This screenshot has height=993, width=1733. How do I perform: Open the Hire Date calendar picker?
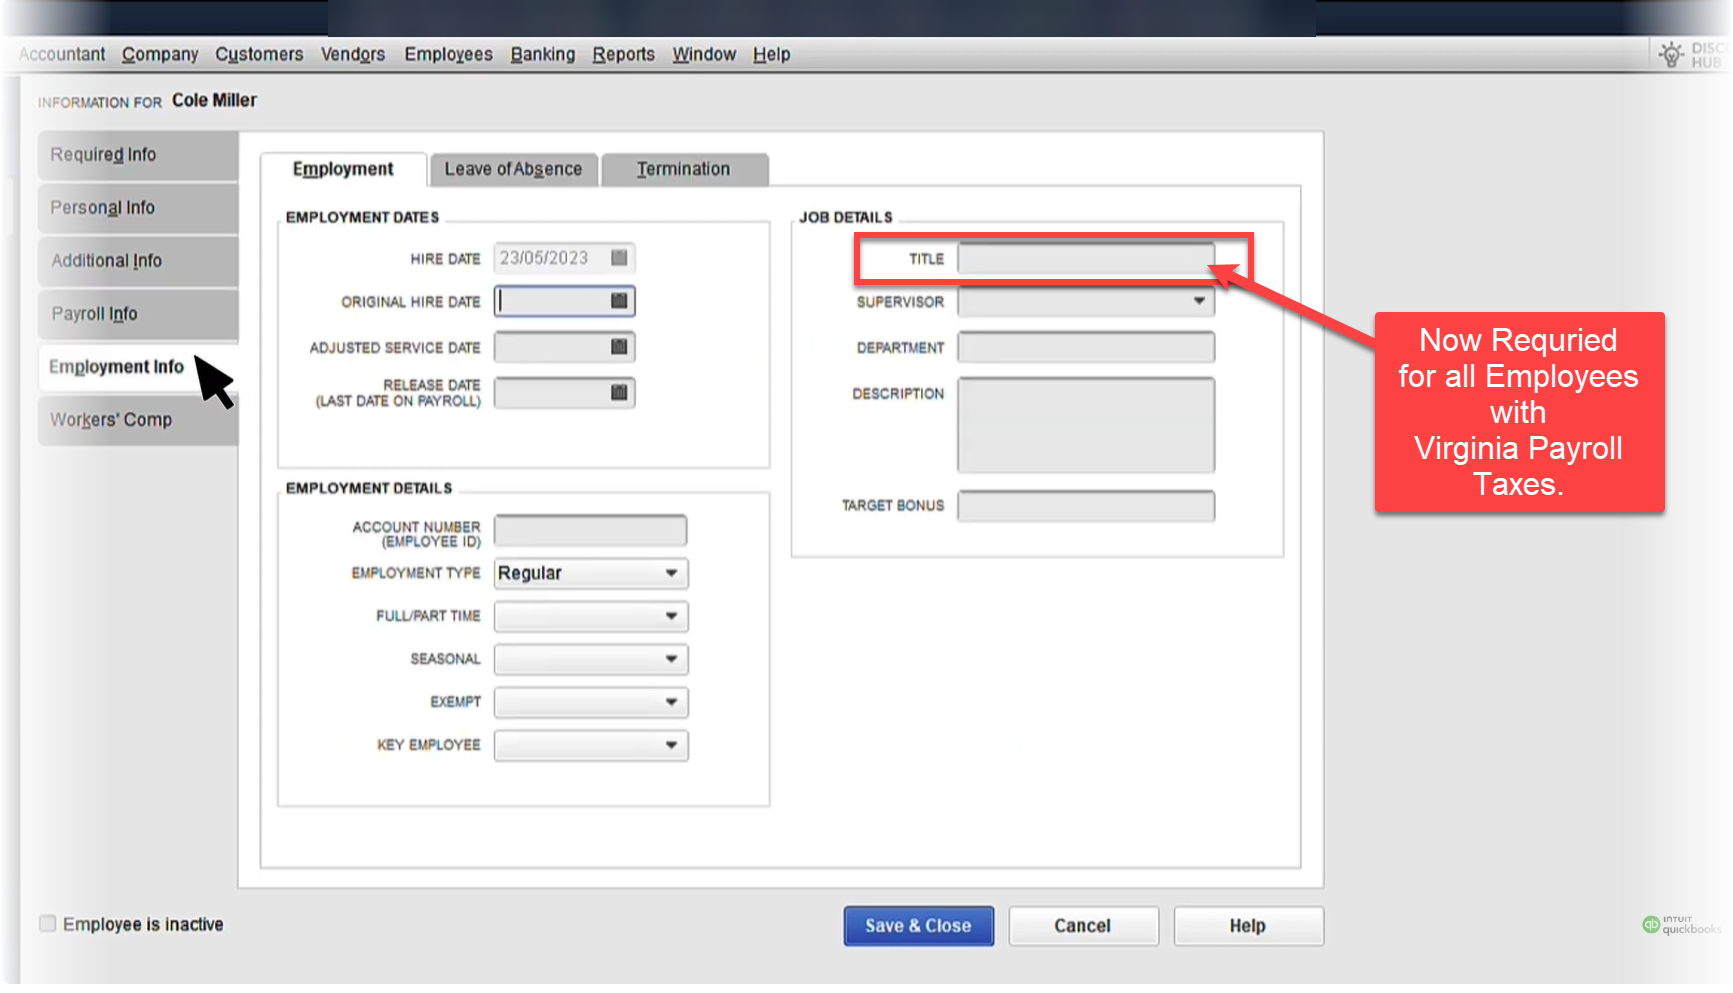point(619,258)
